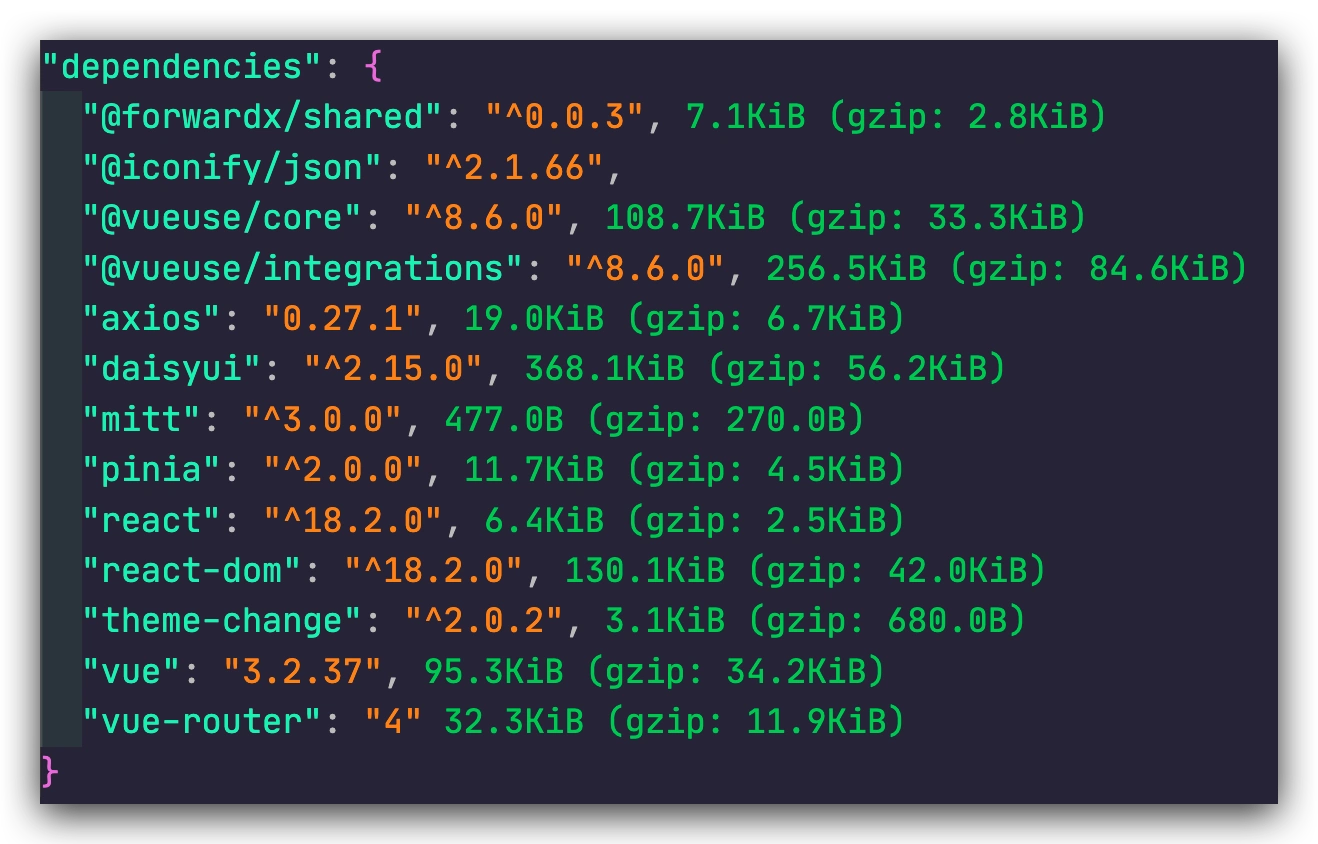Click the "daisyui" package name

click(x=172, y=369)
